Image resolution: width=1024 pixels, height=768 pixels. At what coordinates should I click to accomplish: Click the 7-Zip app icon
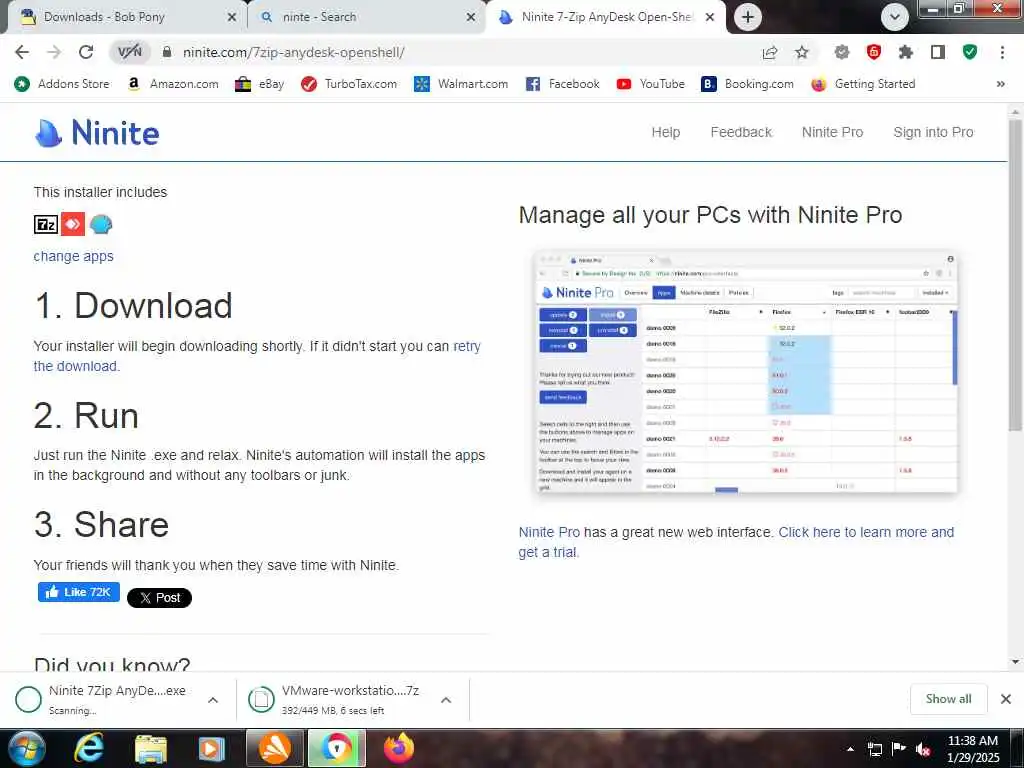(x=46, y=225)
